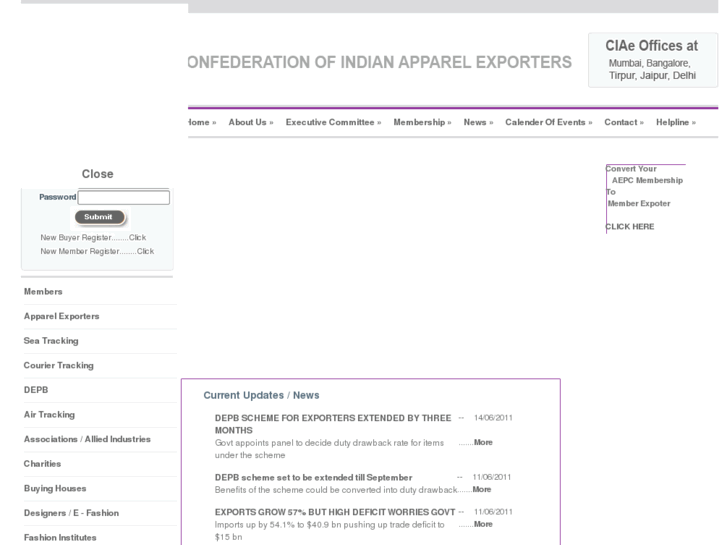727x545 pixels.
Task: Open the Helpline menu
Action: tap(676, 122)
